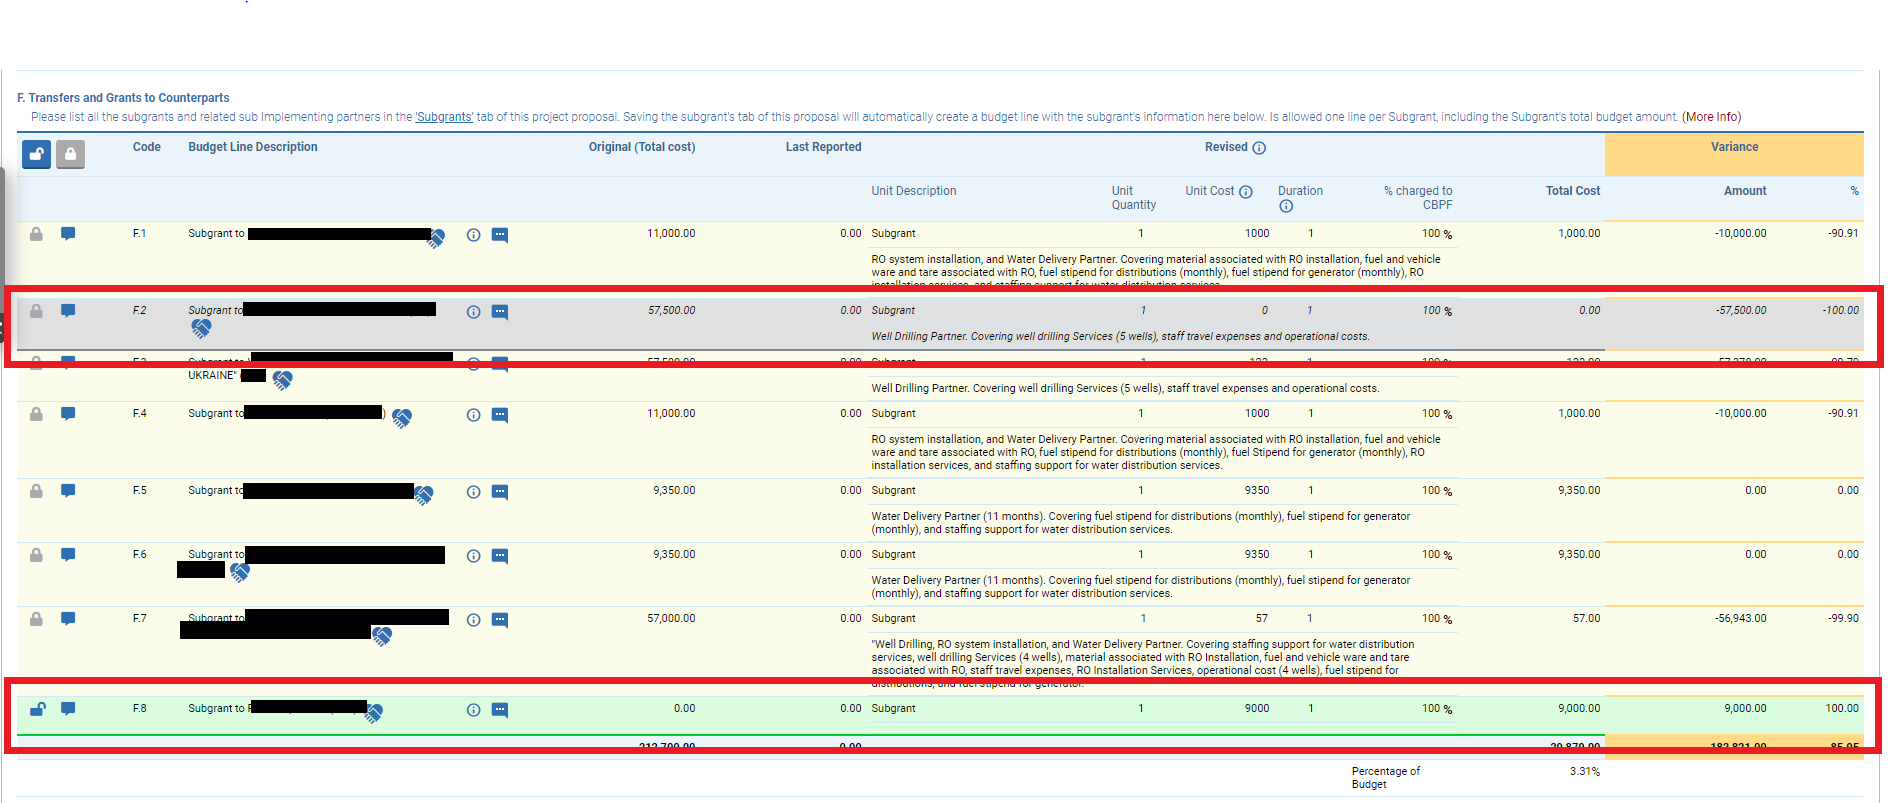Open message box icon on row F.5
The width and height of the screenshot is (1890, 803).
[x=500, y=493]
